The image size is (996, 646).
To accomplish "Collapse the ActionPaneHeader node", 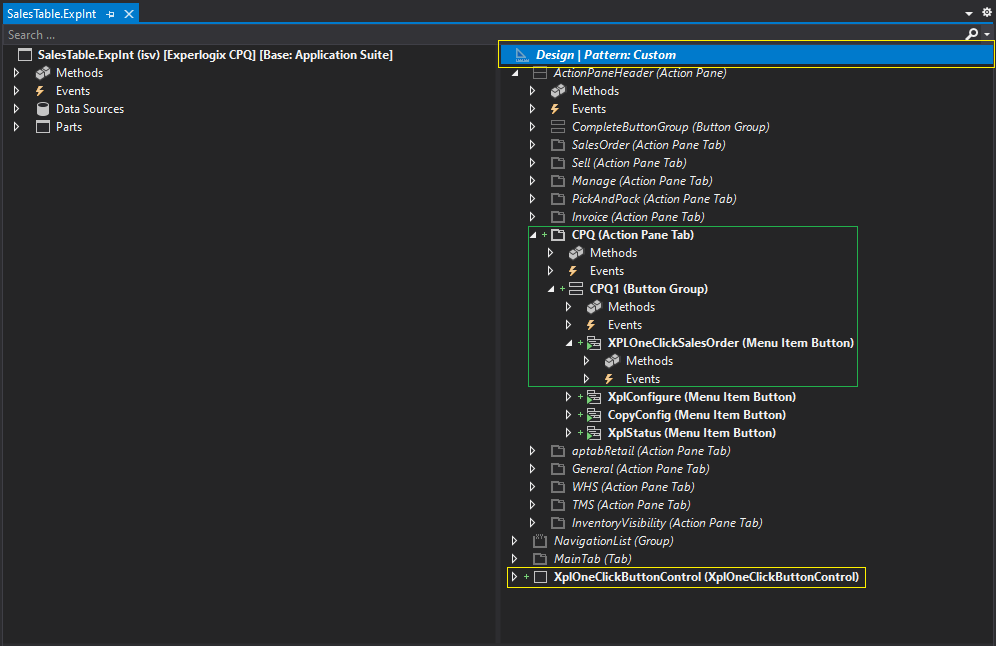I will [x=515, y=73].
